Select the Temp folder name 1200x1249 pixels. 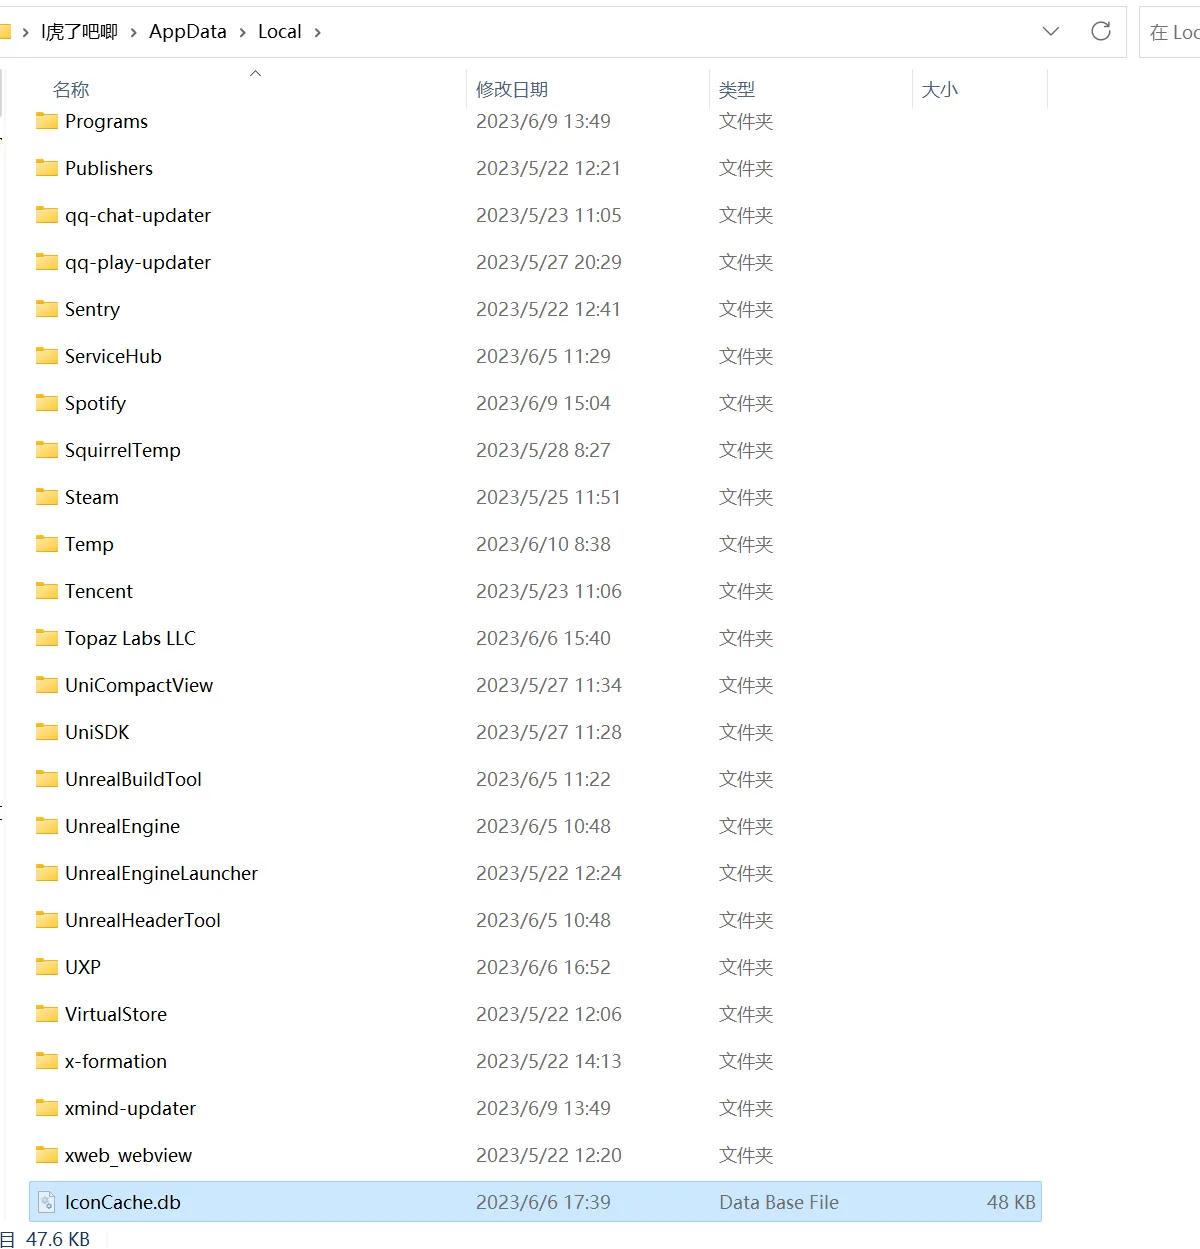tap(90, 544)
